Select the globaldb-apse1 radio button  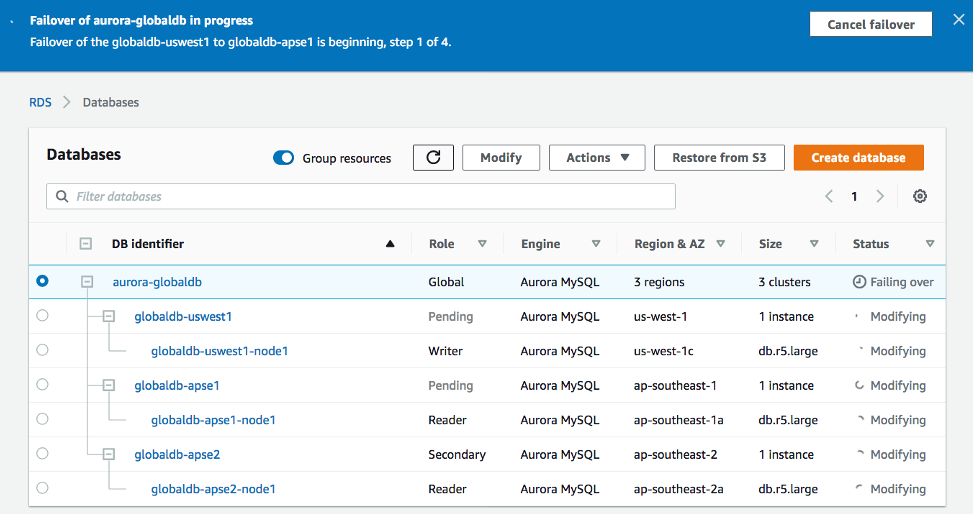coord(42,384)
